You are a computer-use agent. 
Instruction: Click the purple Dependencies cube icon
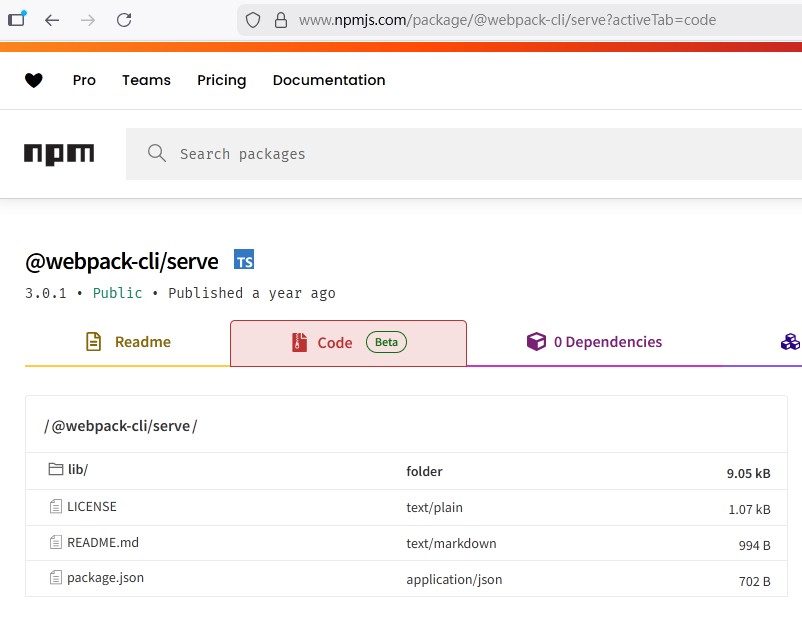(x=537, y=342)
